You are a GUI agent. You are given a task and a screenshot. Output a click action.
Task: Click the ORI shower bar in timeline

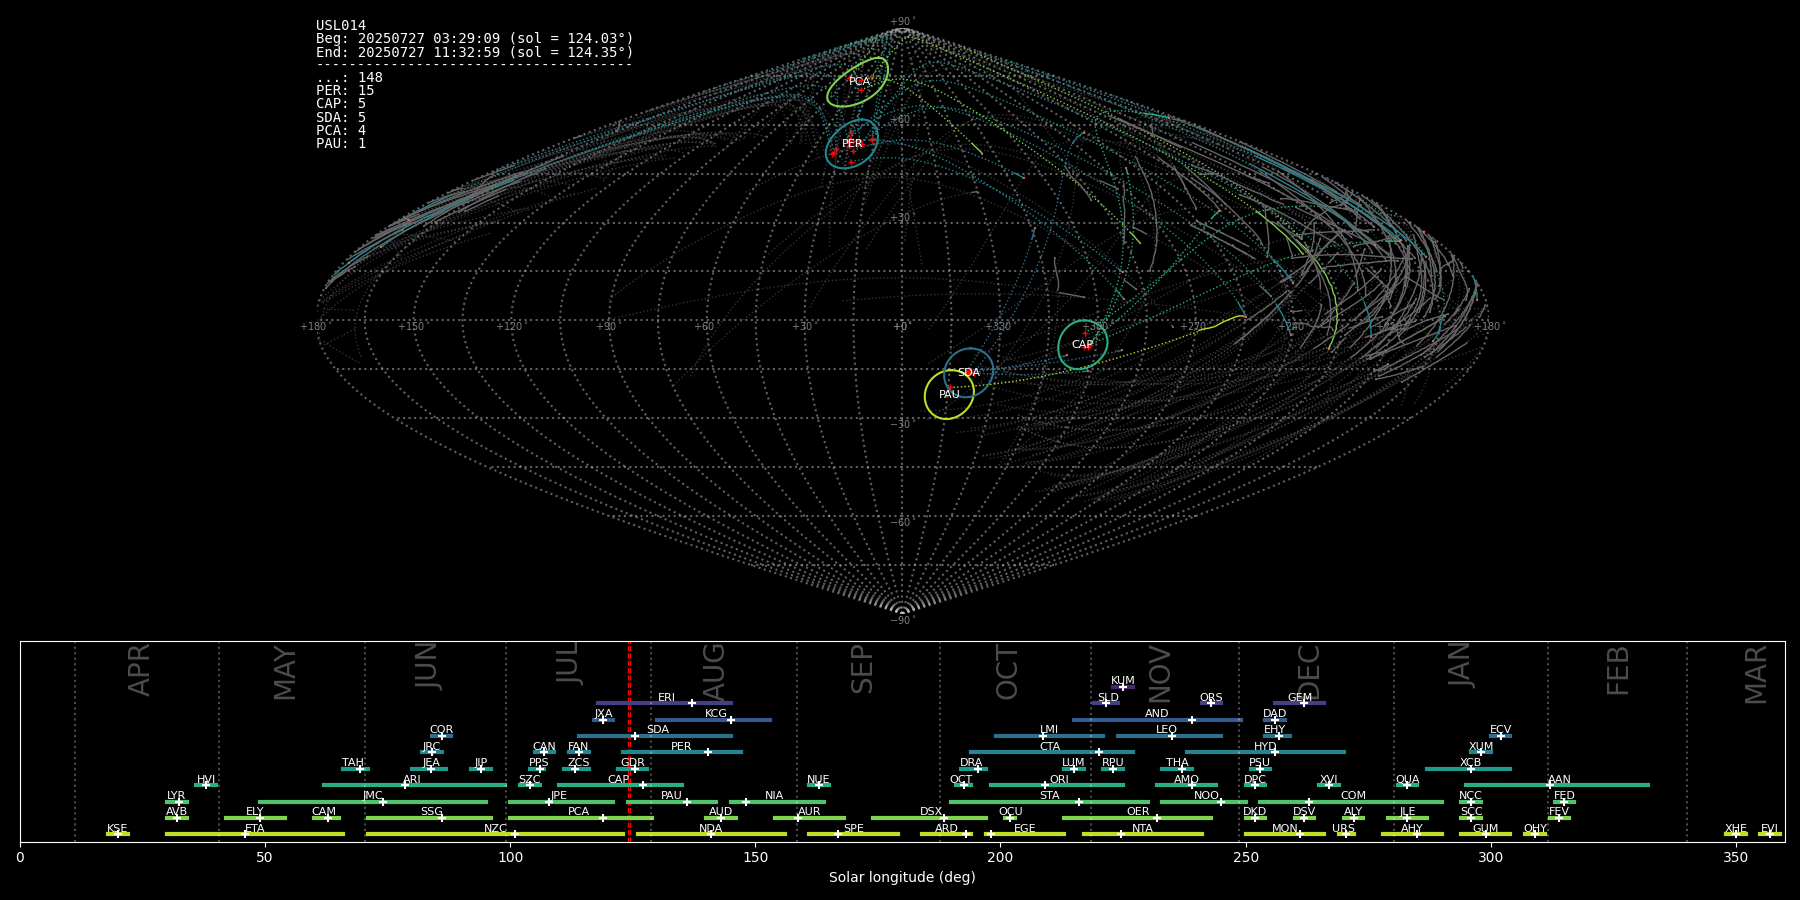pyautogui.click(x=1057, y=785)
